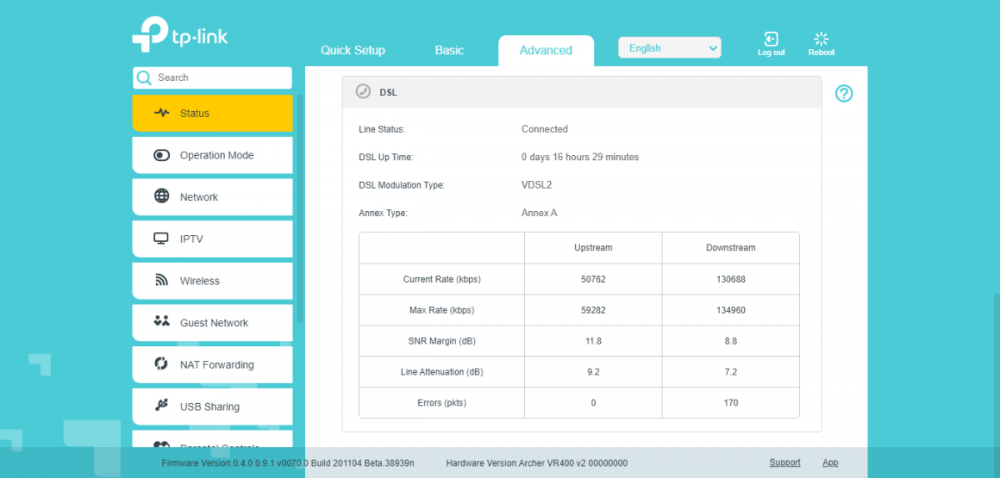Click the Guest Network people icon
The width and height of the screenshot is (1000, 478).
click(161, 322)
